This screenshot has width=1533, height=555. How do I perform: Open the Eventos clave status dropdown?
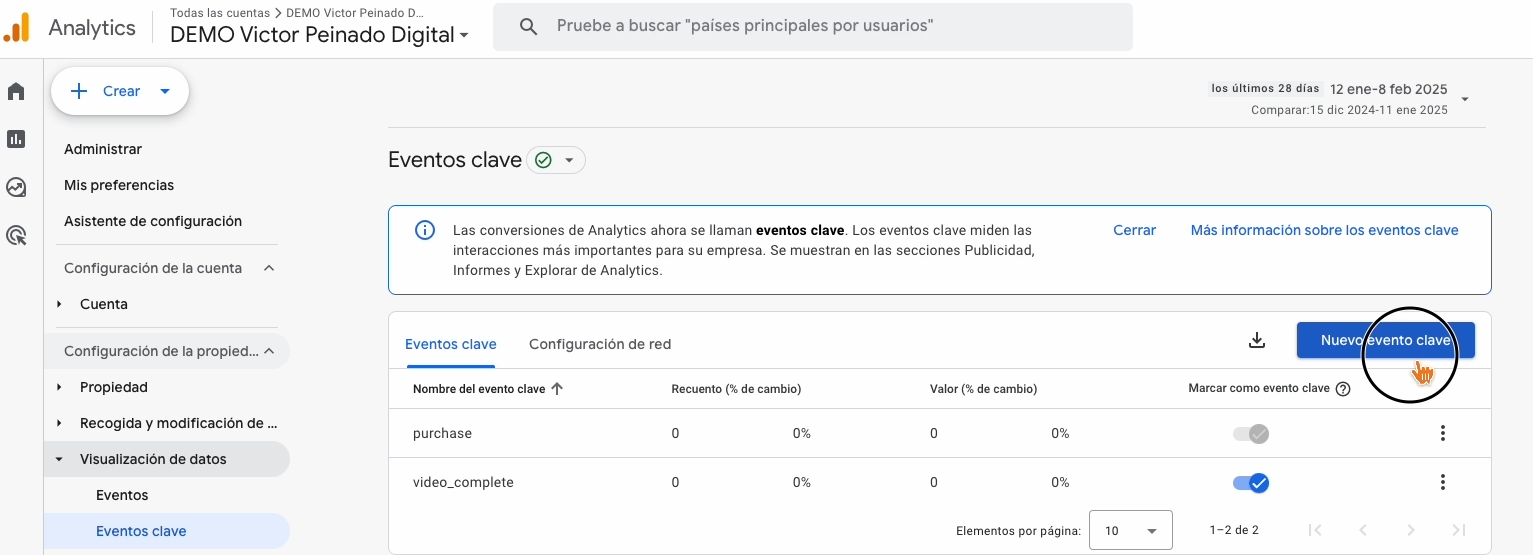point(556,160)
